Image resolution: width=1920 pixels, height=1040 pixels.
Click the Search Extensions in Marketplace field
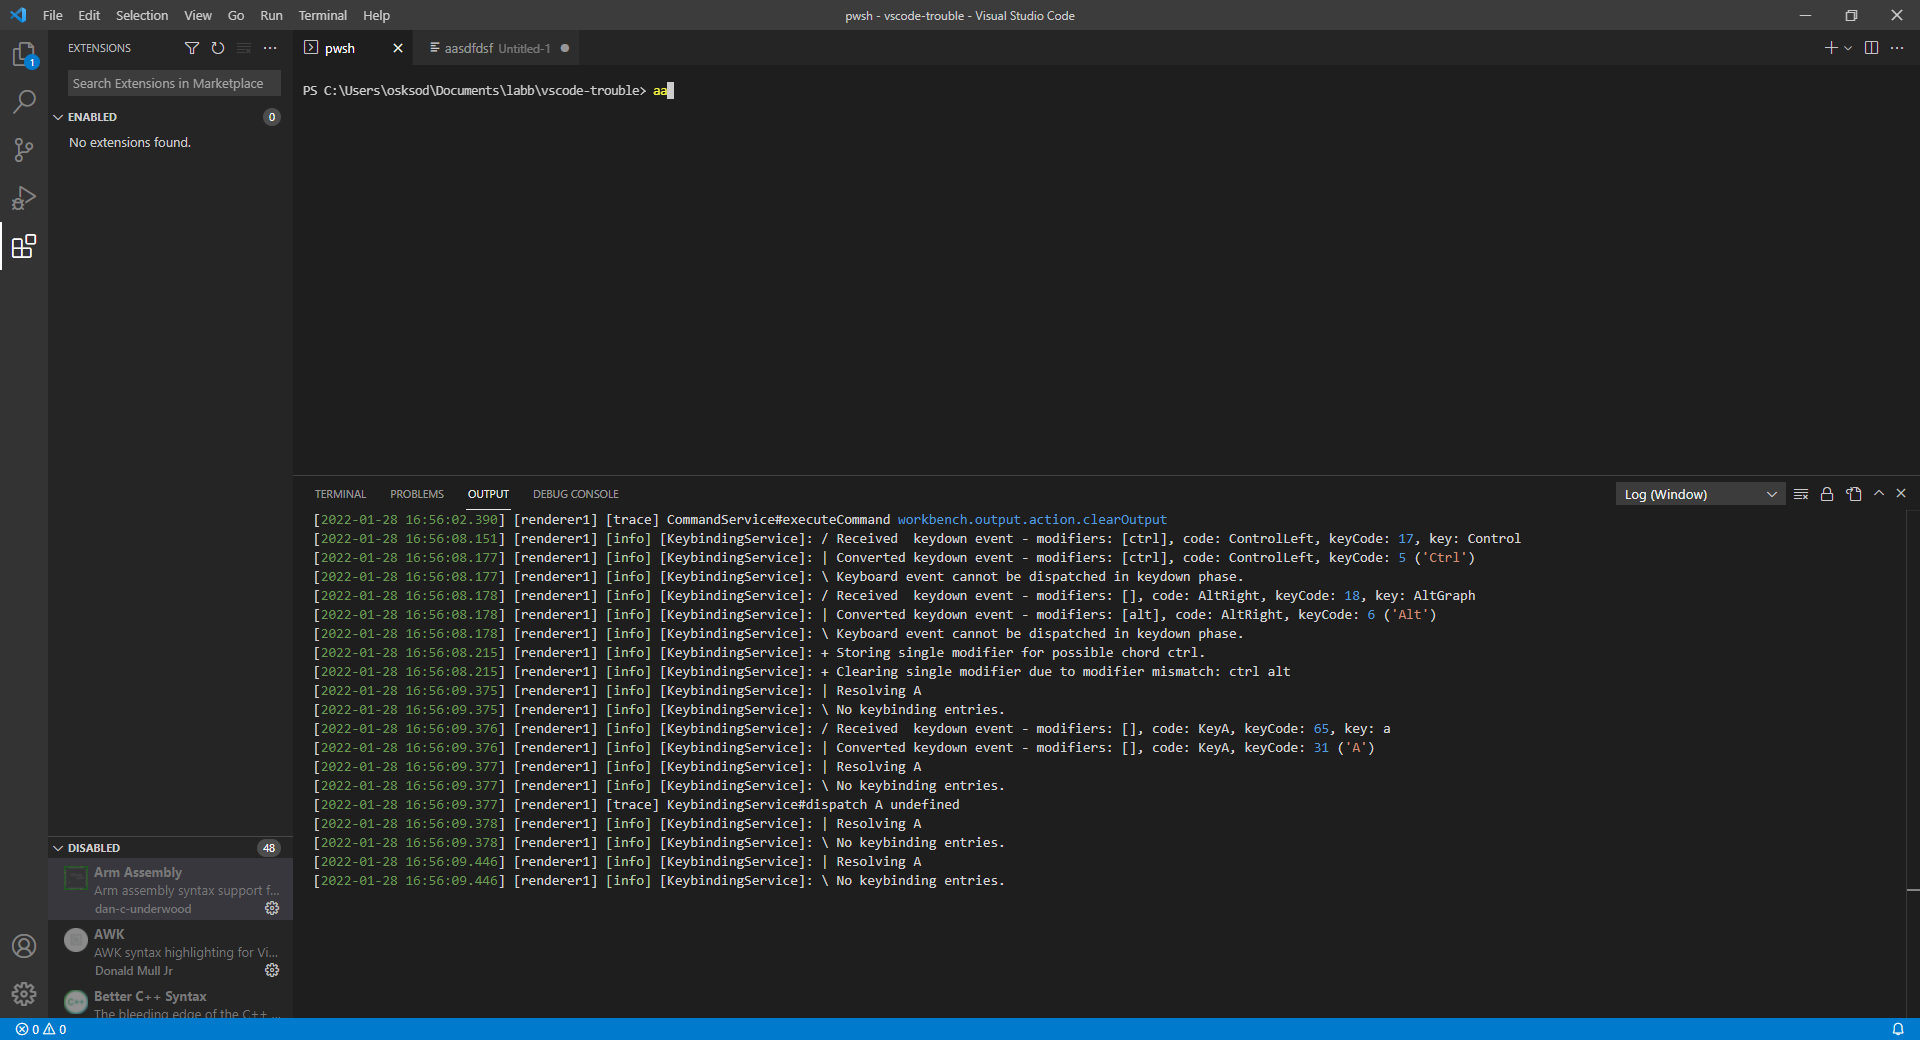(172, 83)
